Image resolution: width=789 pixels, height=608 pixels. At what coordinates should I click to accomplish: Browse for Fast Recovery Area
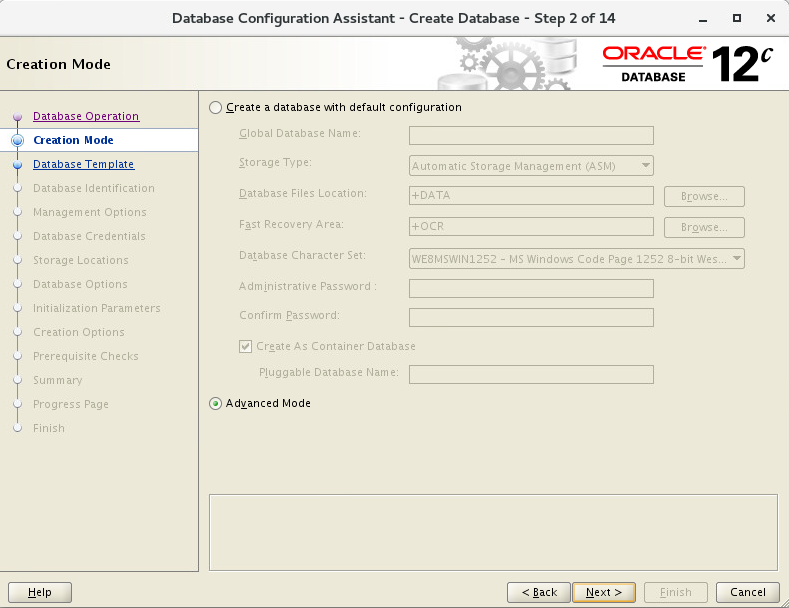(x=704, y=227)
